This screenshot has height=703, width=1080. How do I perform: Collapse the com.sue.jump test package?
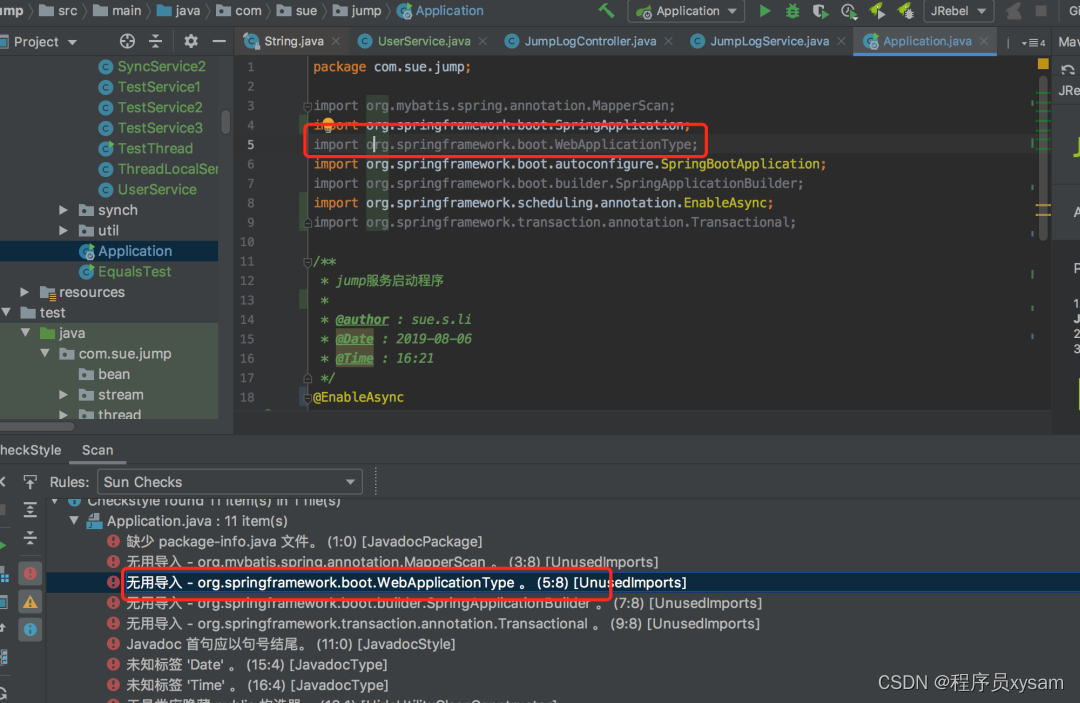tap(45, 353)
